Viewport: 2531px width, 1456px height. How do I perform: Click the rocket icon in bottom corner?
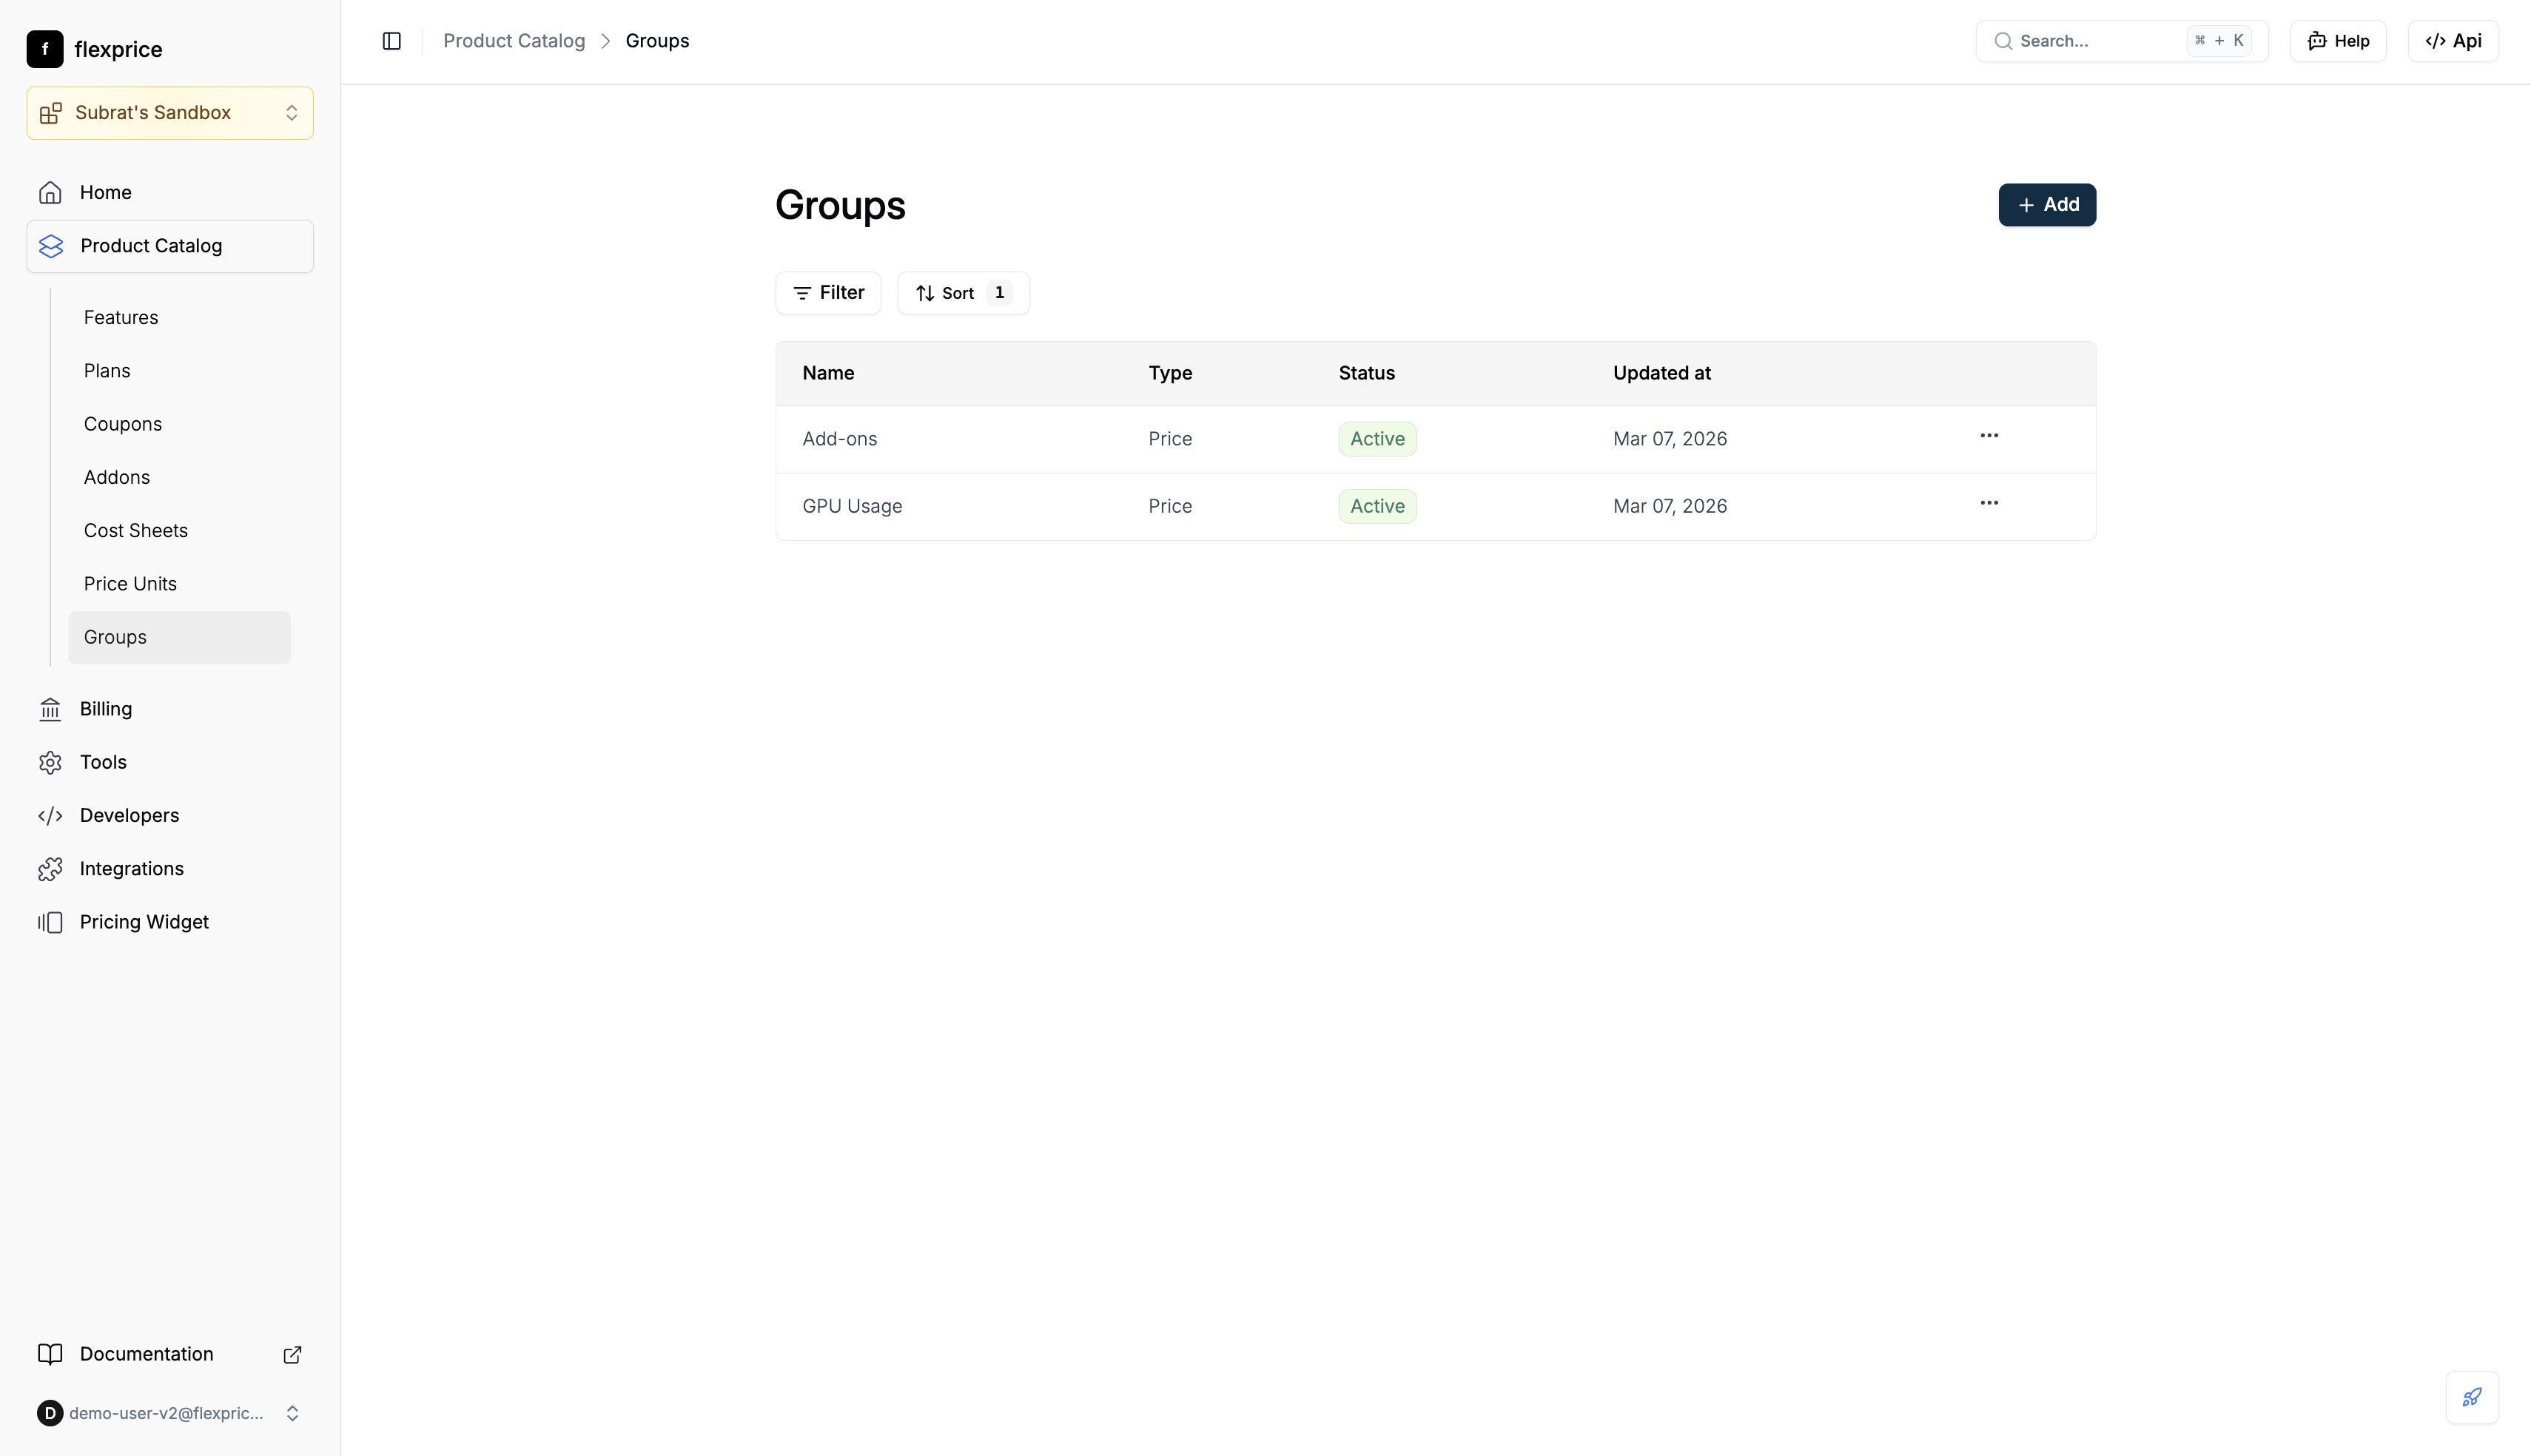[x=2472, y=1397]
